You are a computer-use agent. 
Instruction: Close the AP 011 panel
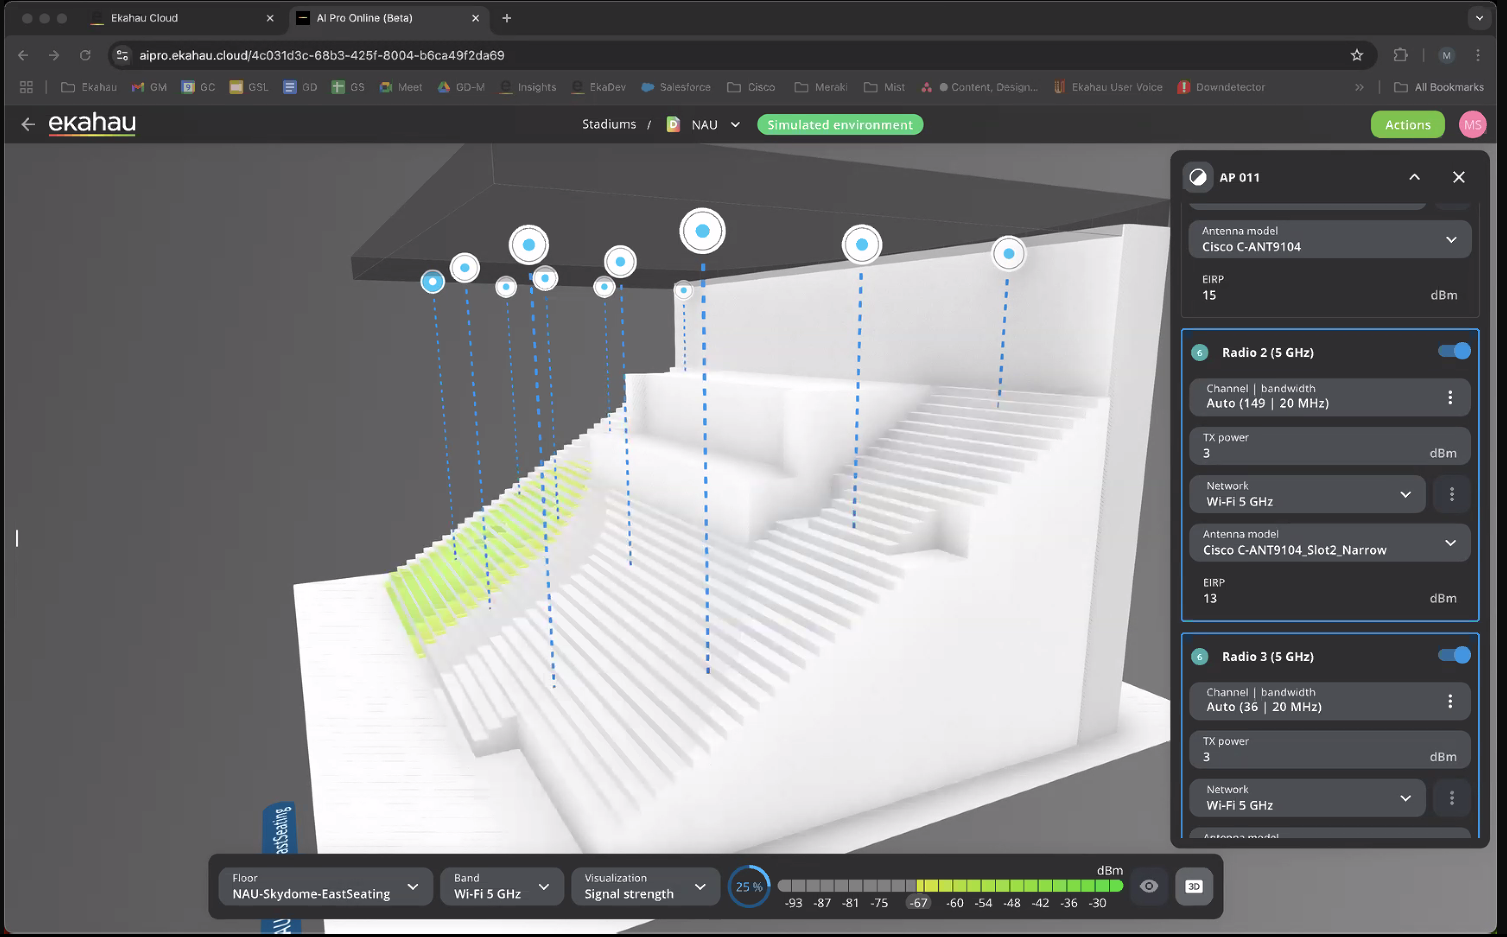pos(1459,177)
